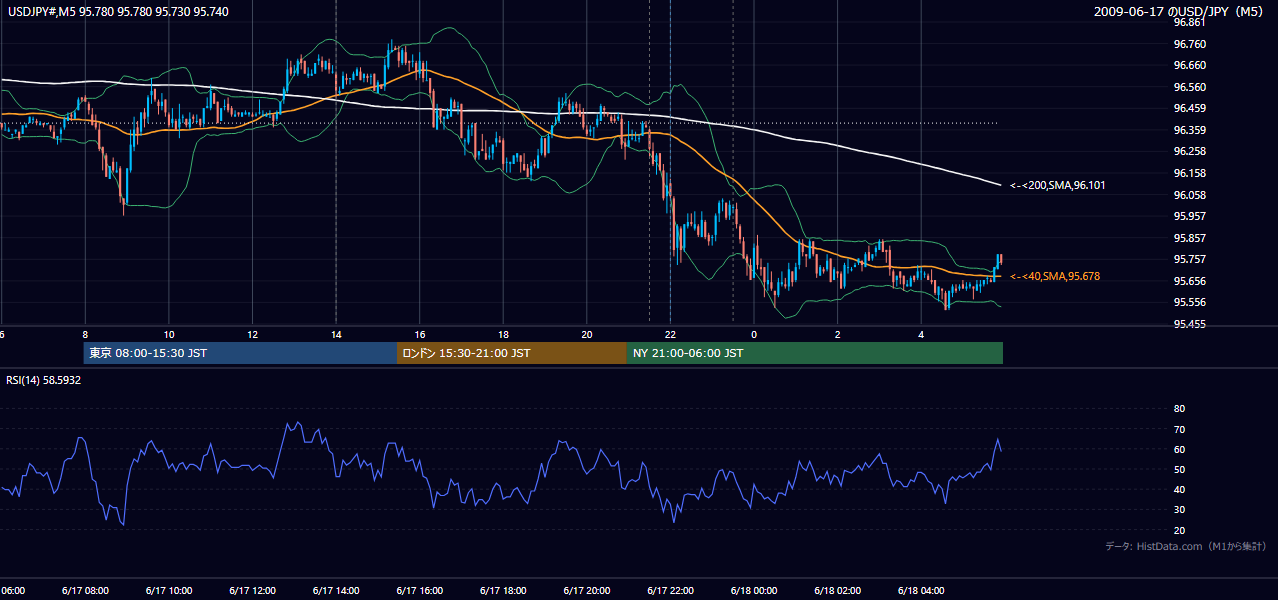Click hour marker 10 above session bars

point(169,334)
